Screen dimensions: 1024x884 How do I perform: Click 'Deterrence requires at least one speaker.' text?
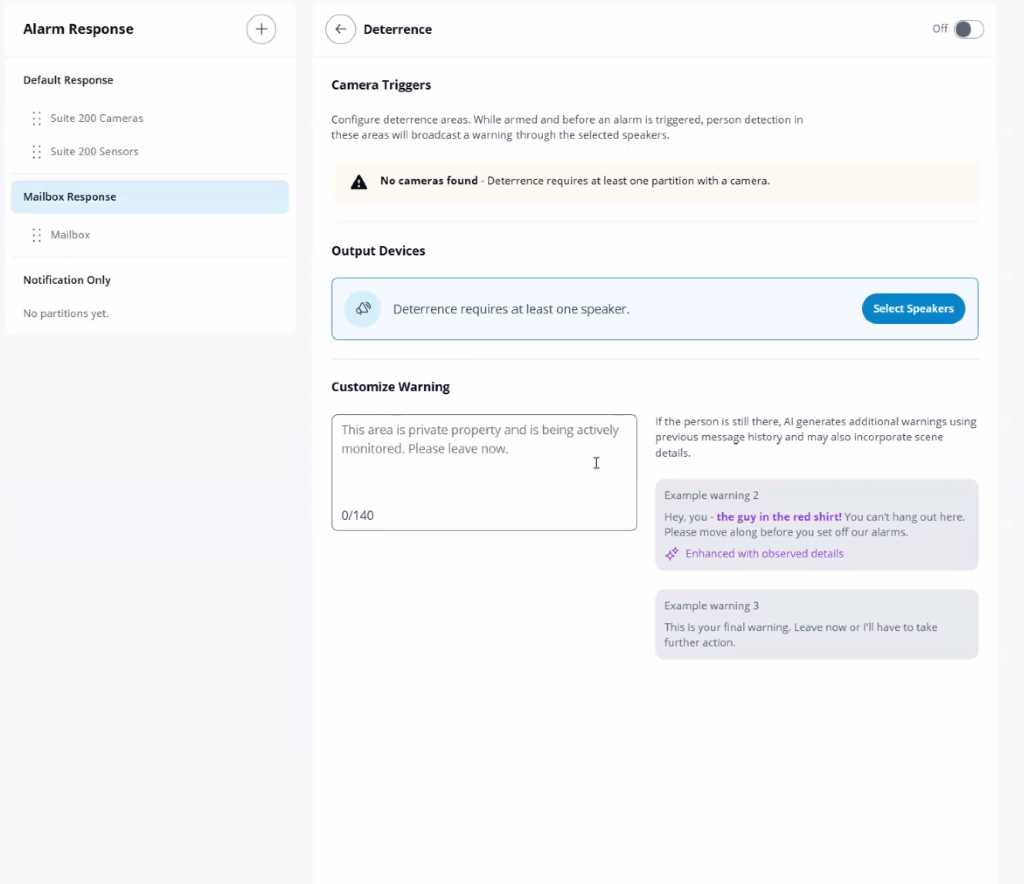point(511,309)
